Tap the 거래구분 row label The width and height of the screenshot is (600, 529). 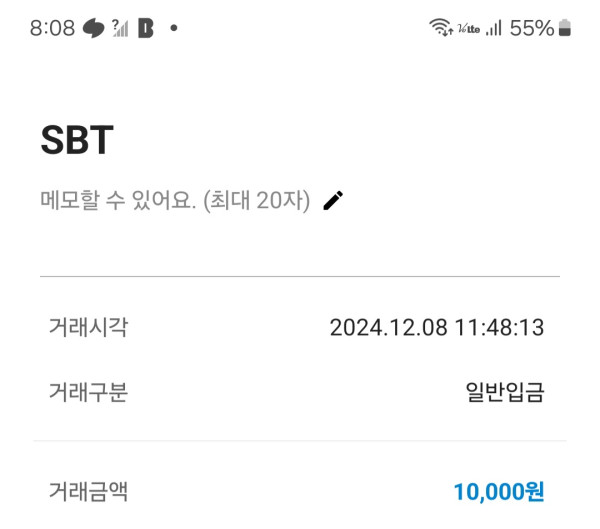[x=88, y=392]
